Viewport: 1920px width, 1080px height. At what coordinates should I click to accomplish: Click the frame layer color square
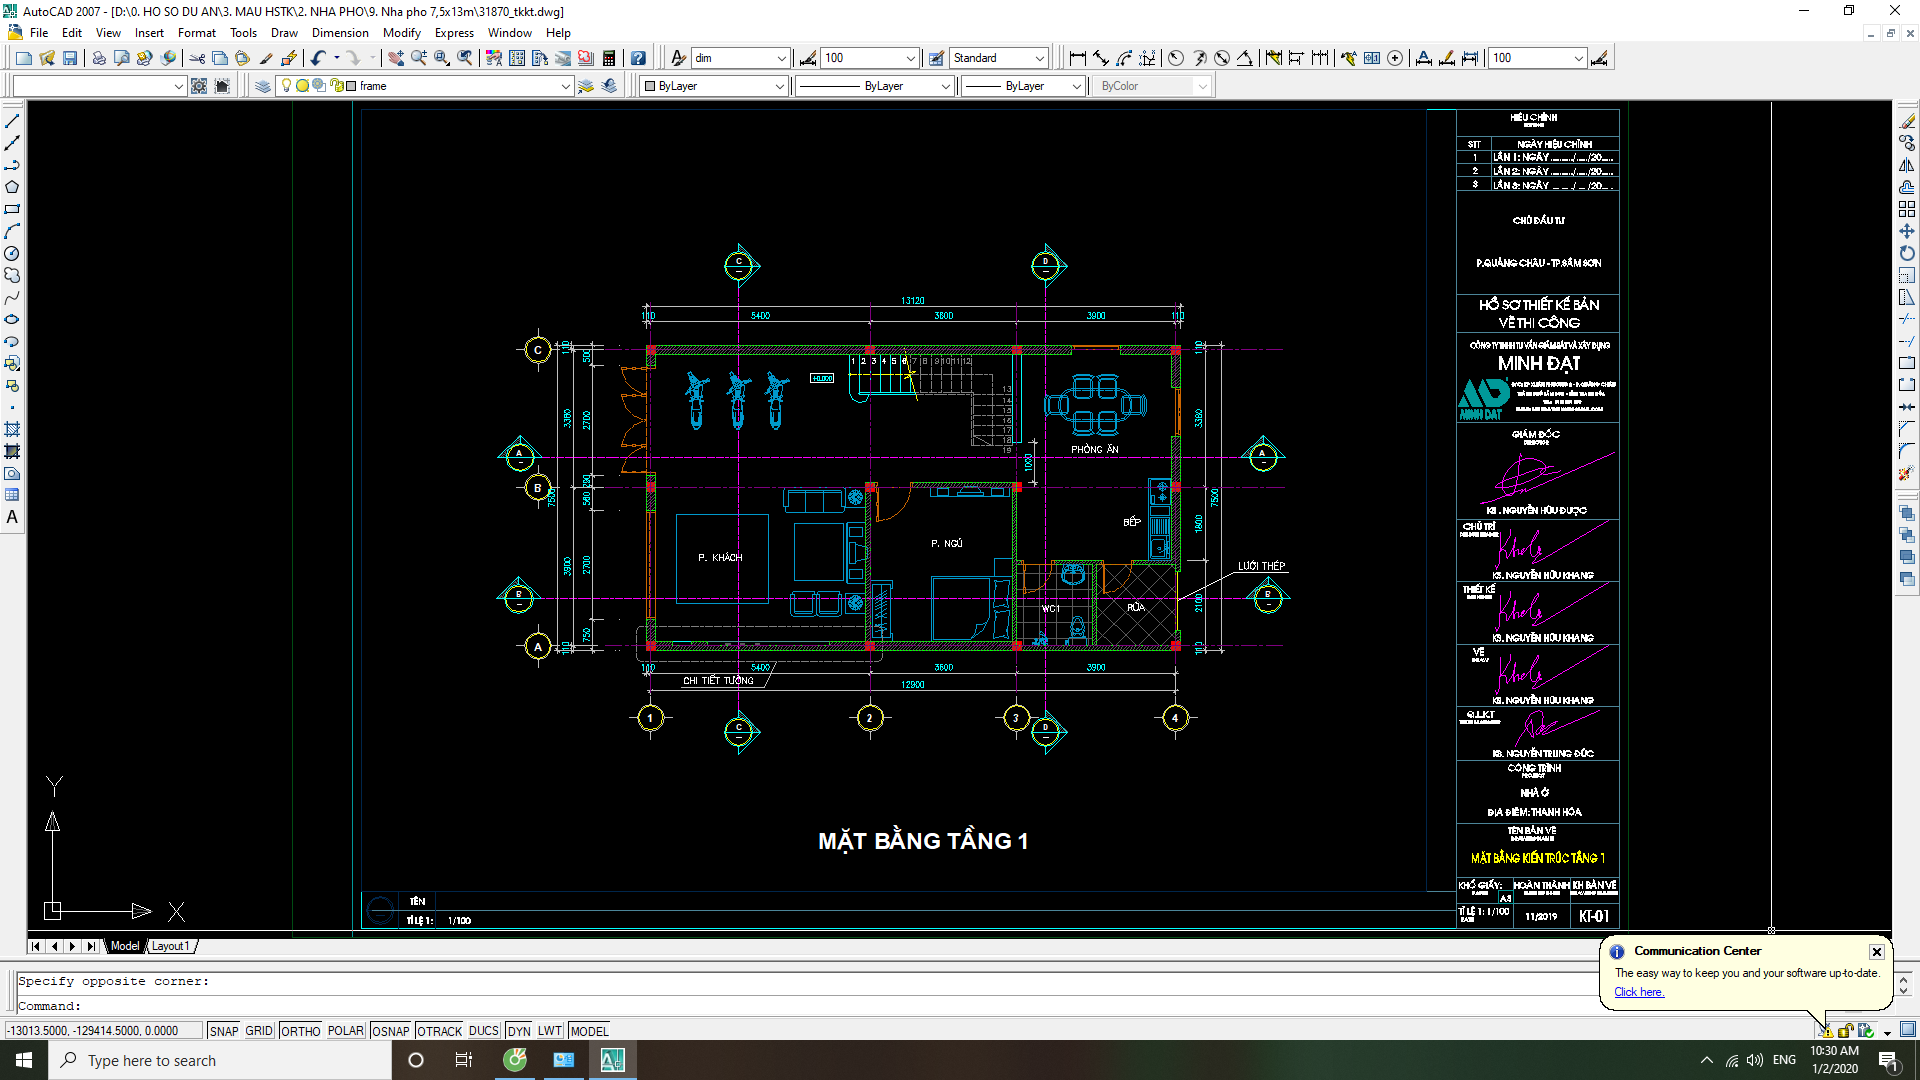pyautogui.click(x=351, y=86)
